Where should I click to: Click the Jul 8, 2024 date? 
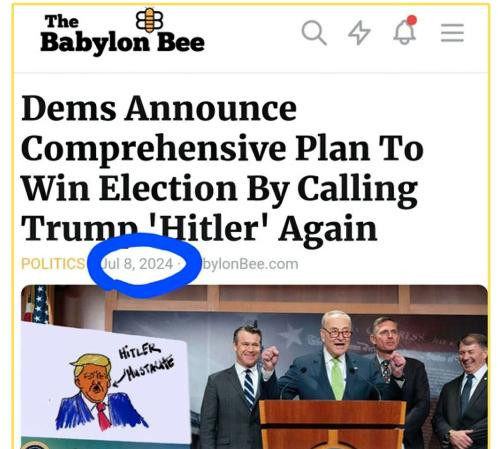point(137,264)
